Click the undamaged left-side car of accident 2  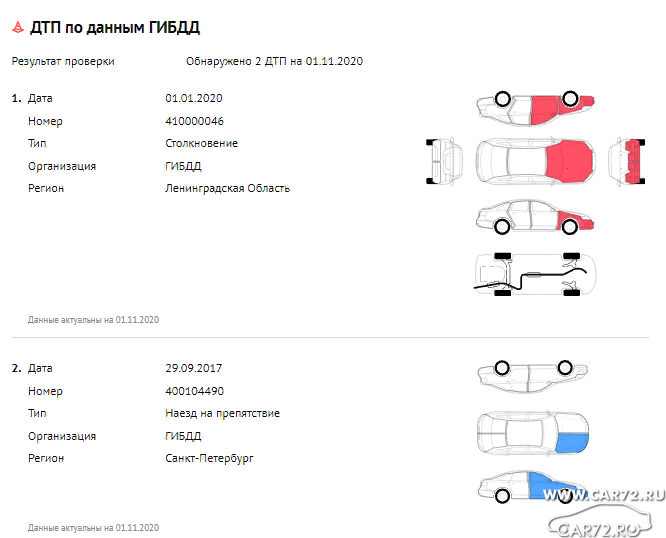click(533, 376)
